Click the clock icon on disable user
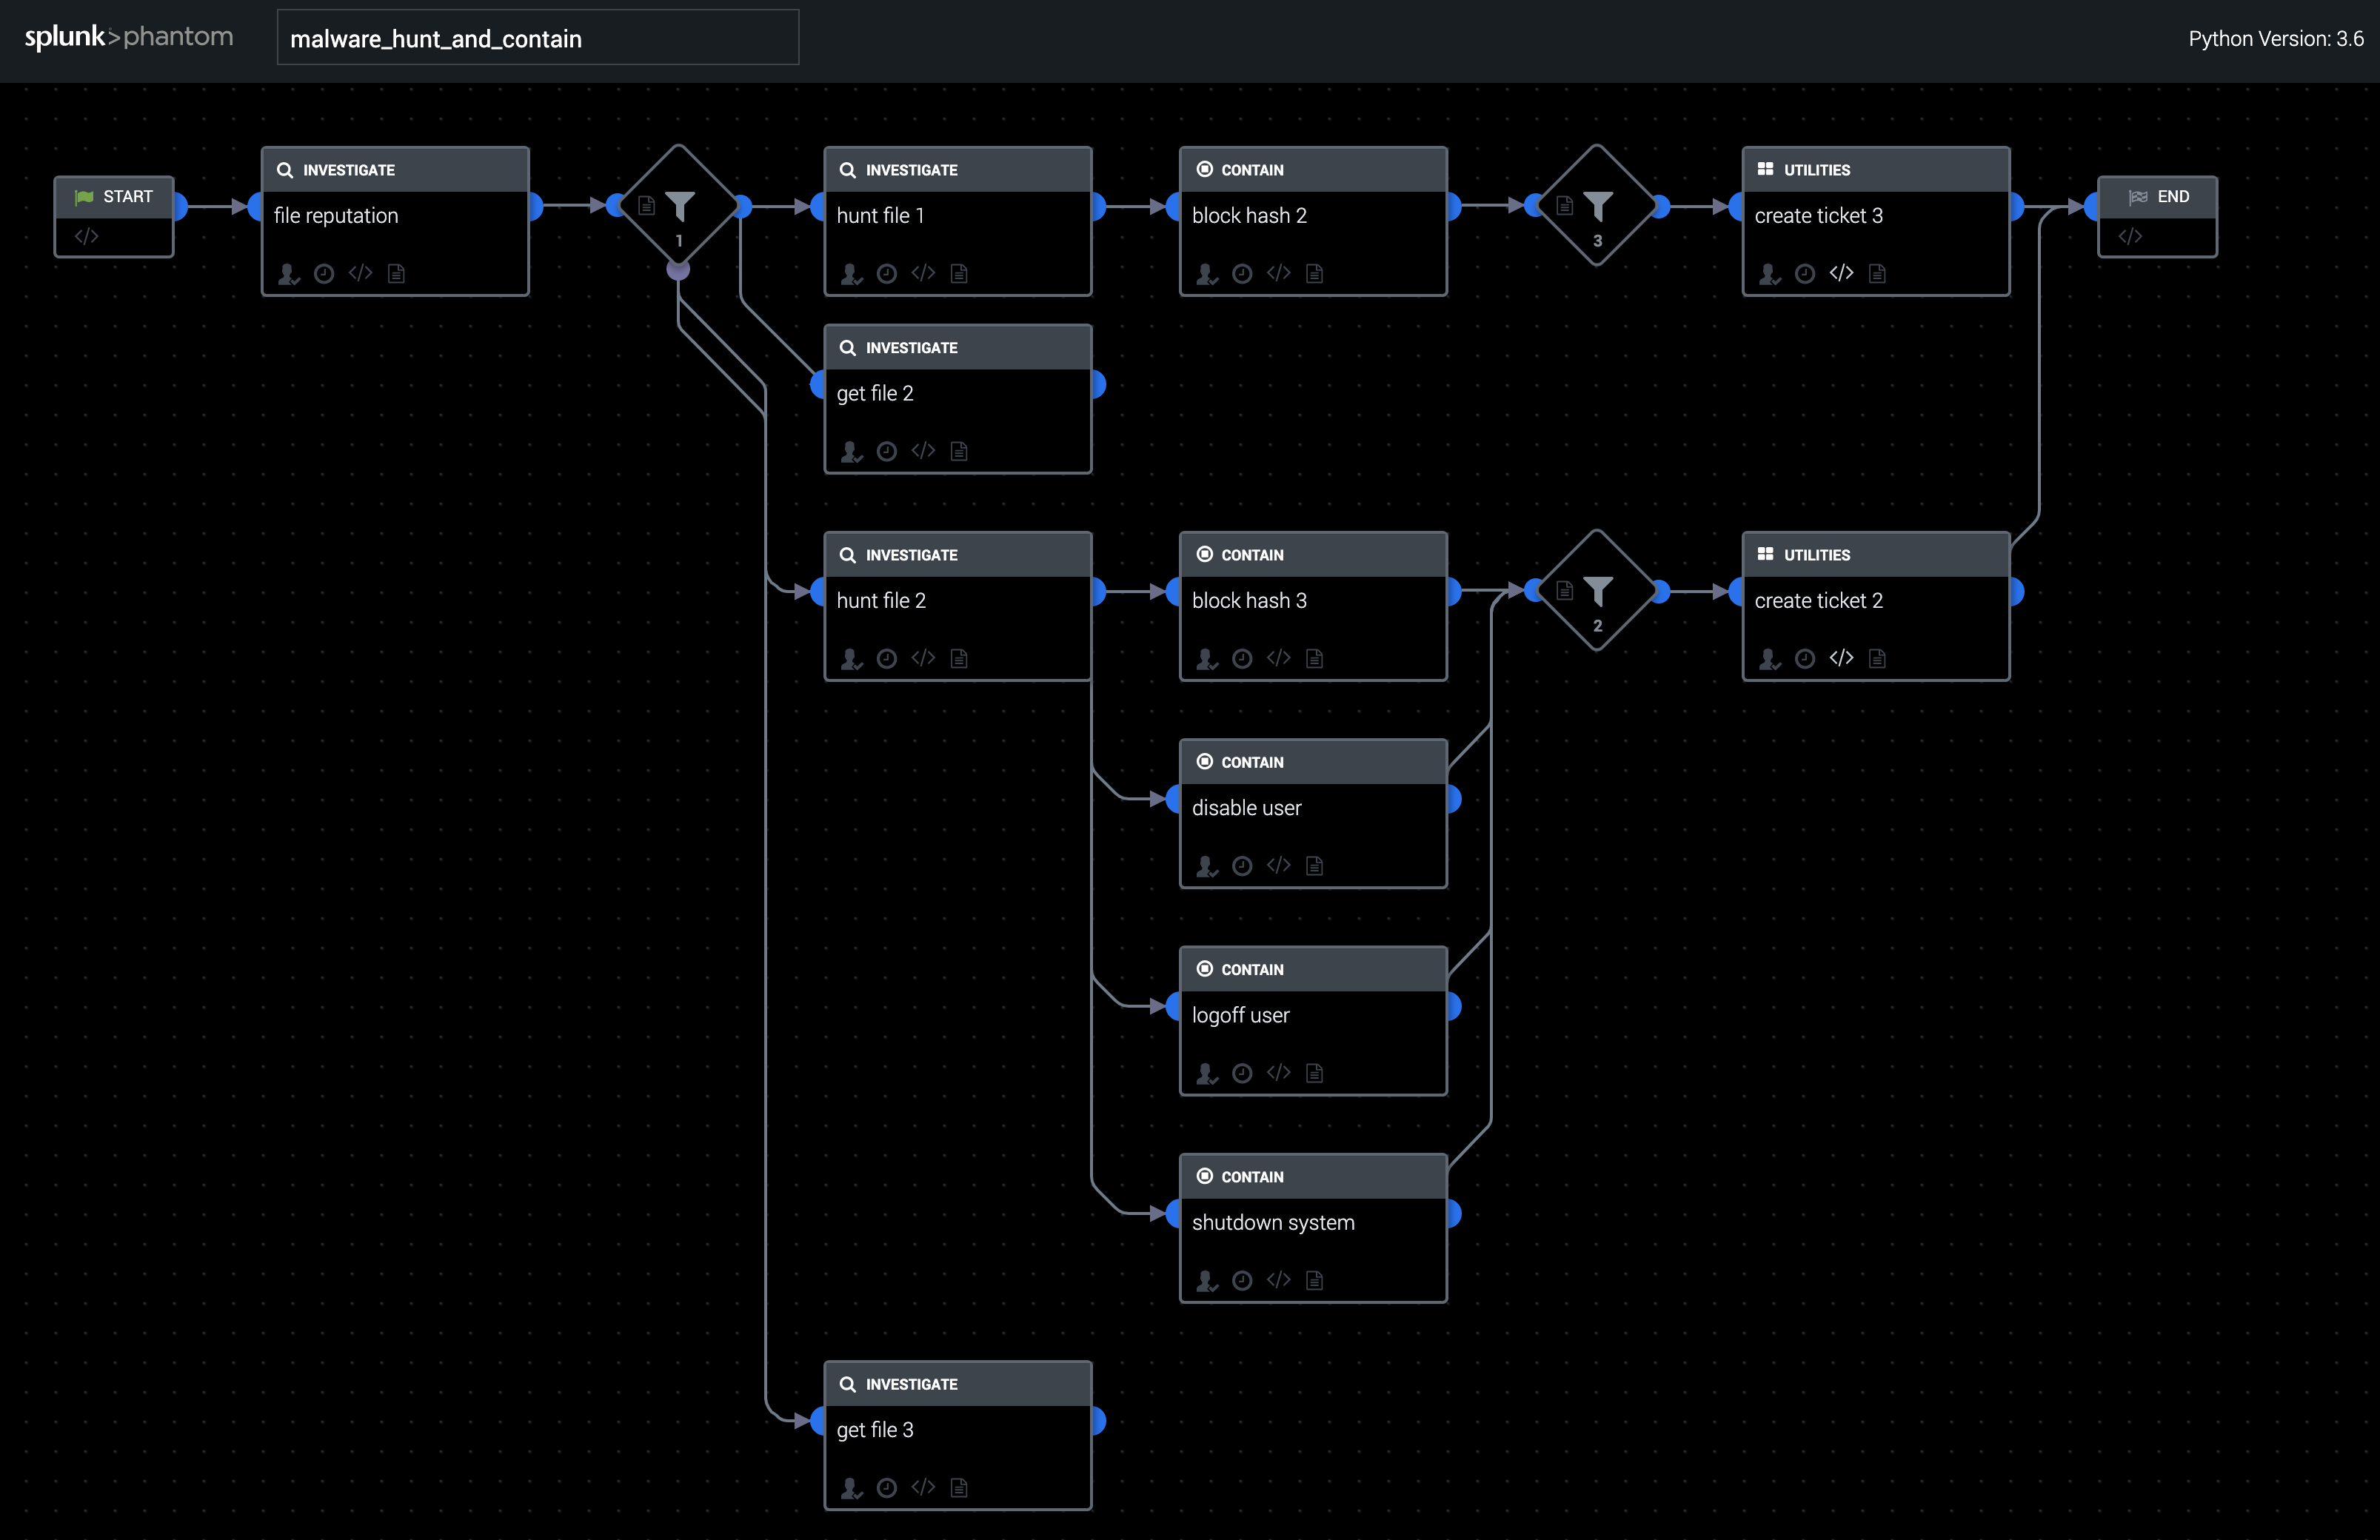This screenshot has width=2380, height=1540. click(x=1242, y=866)
